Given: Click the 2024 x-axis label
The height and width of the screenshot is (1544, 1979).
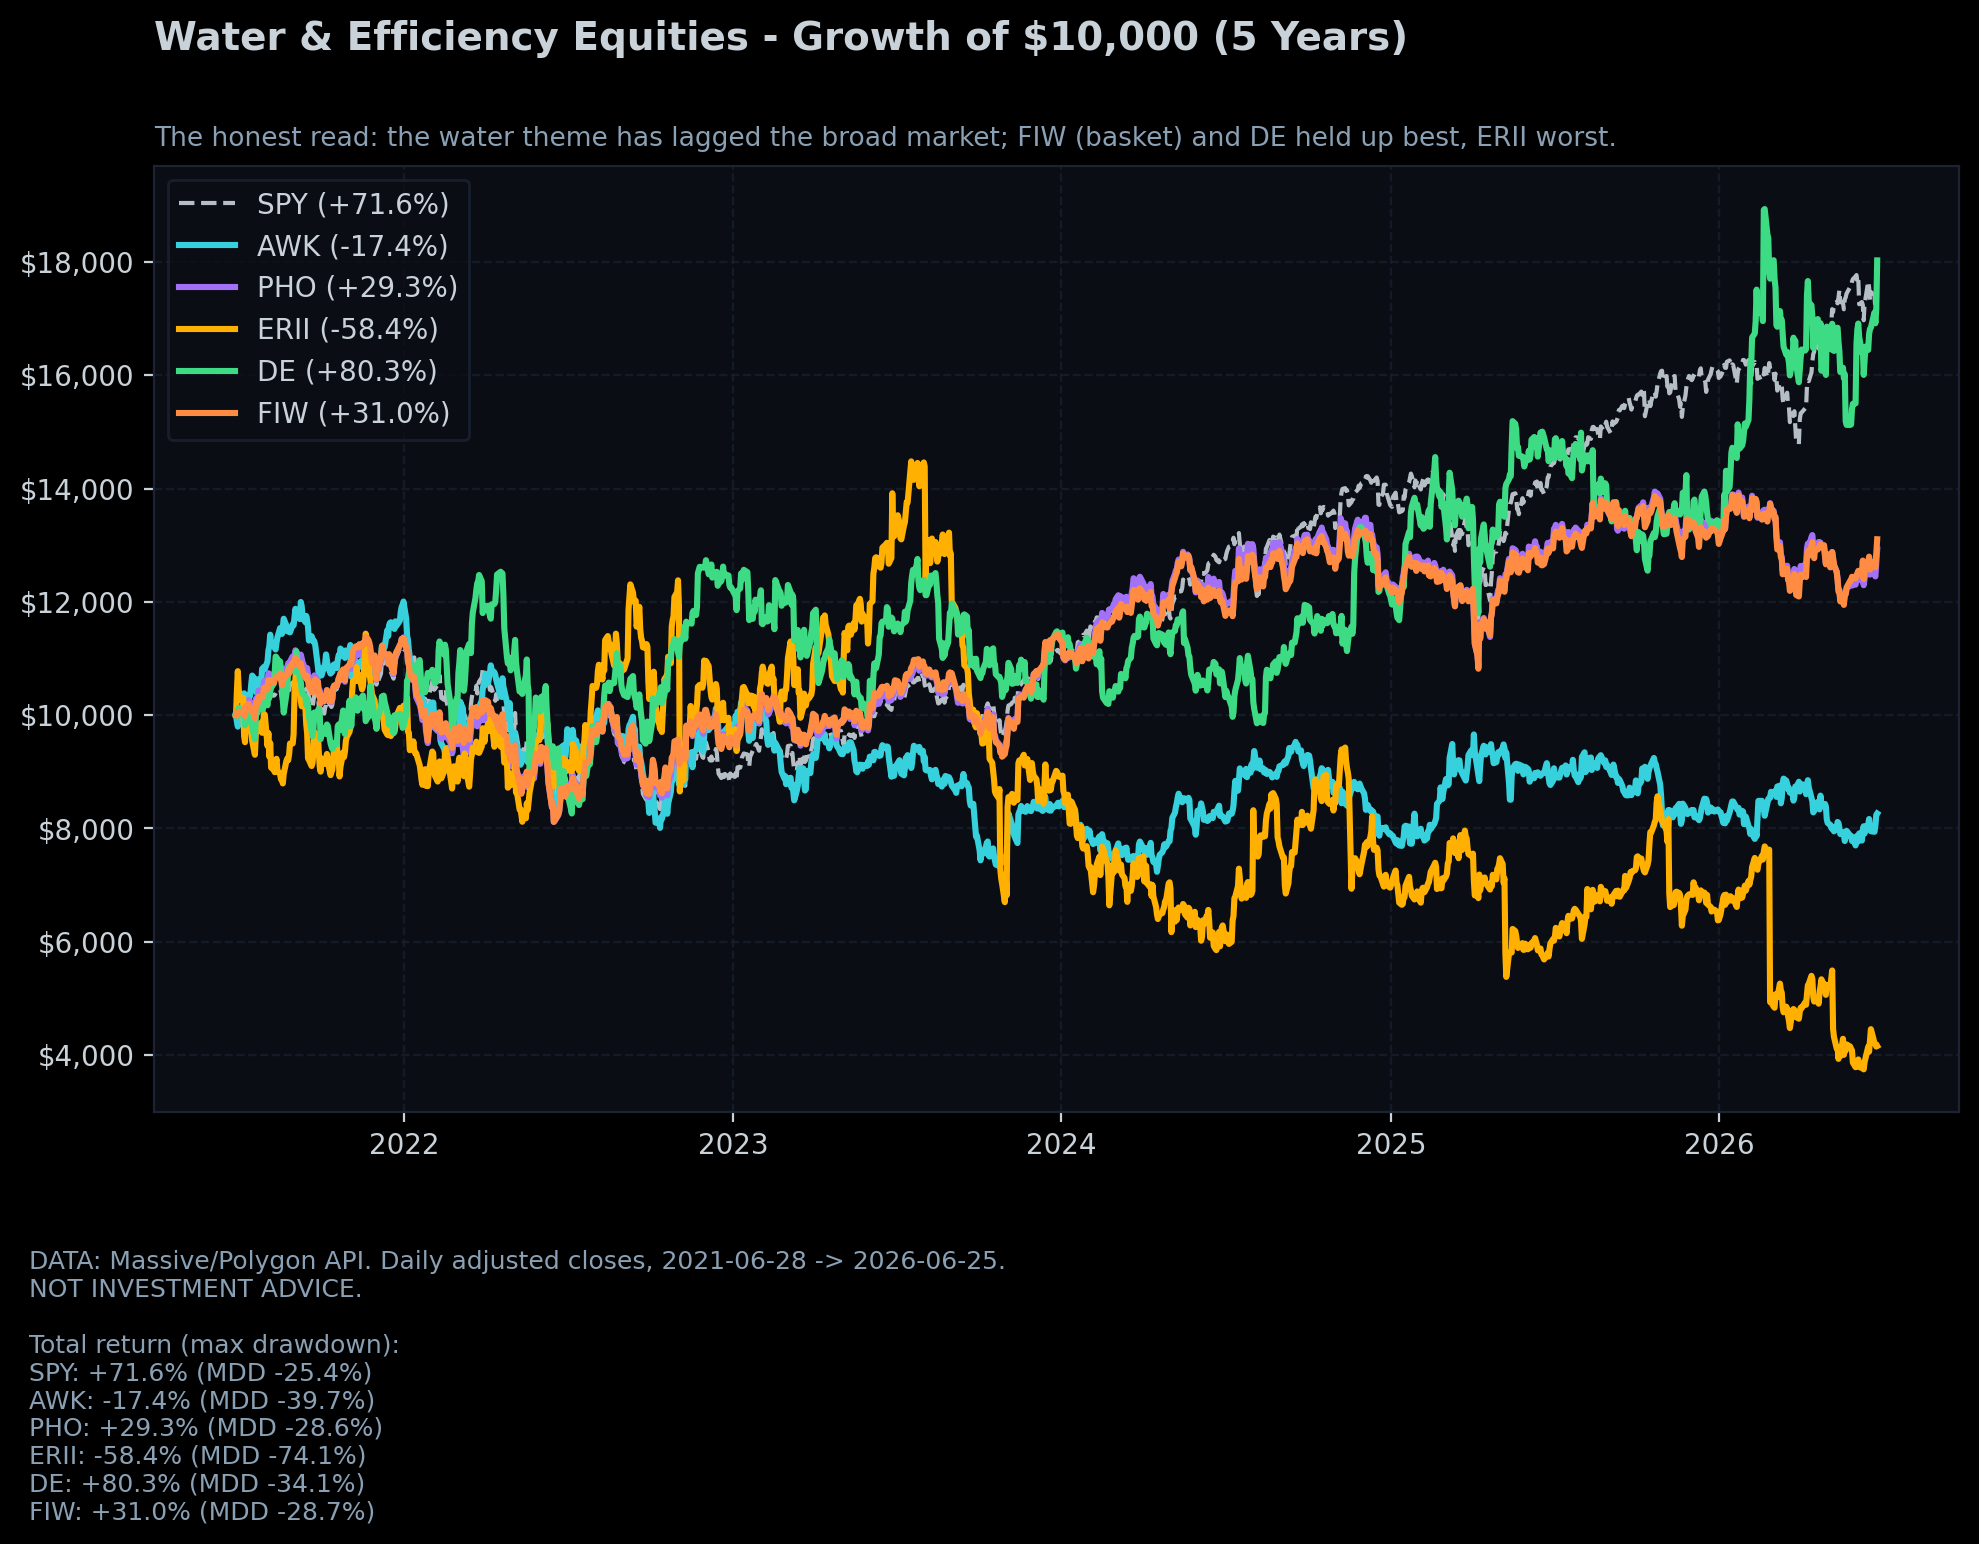Looking at the screenshot, I should [1061, 1145].
